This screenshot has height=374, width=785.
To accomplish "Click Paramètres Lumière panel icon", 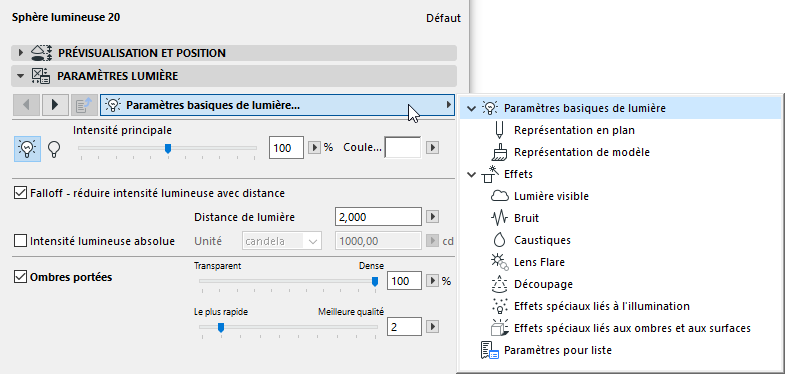I will tap(40, 76).
